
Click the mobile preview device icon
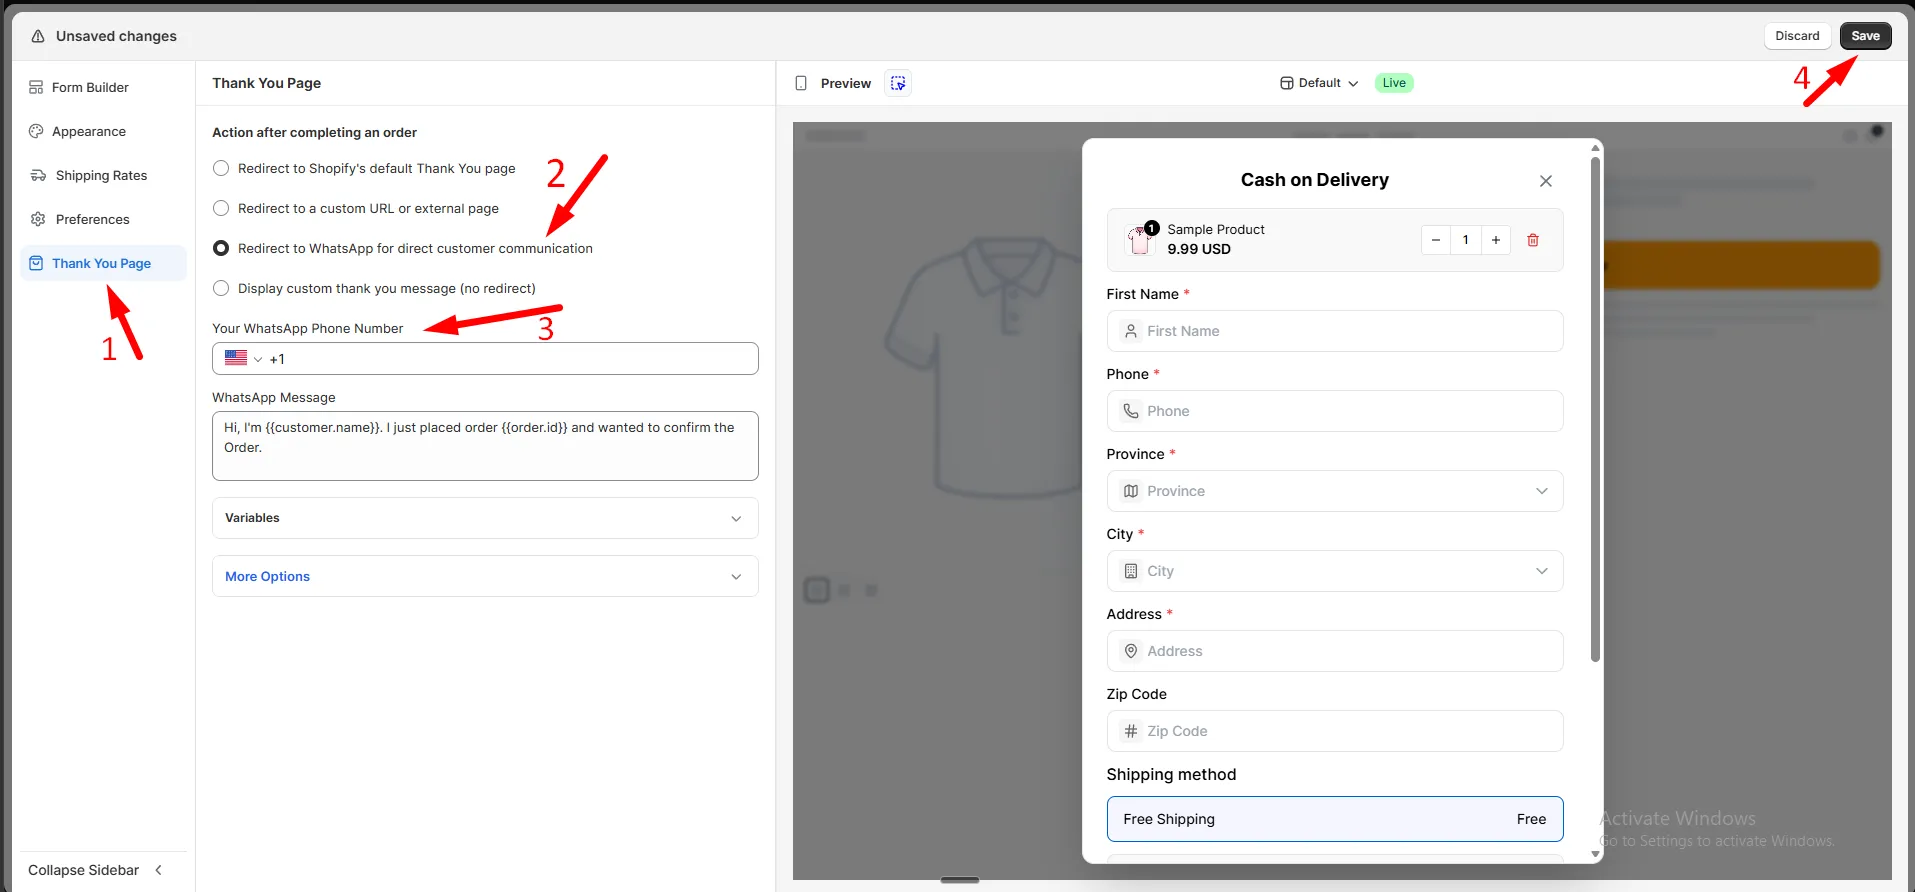[x=801, y=83]
